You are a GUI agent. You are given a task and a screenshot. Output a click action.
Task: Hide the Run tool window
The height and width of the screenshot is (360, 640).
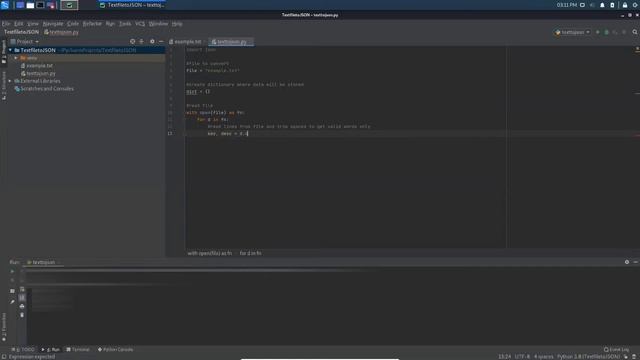(636, 262)
